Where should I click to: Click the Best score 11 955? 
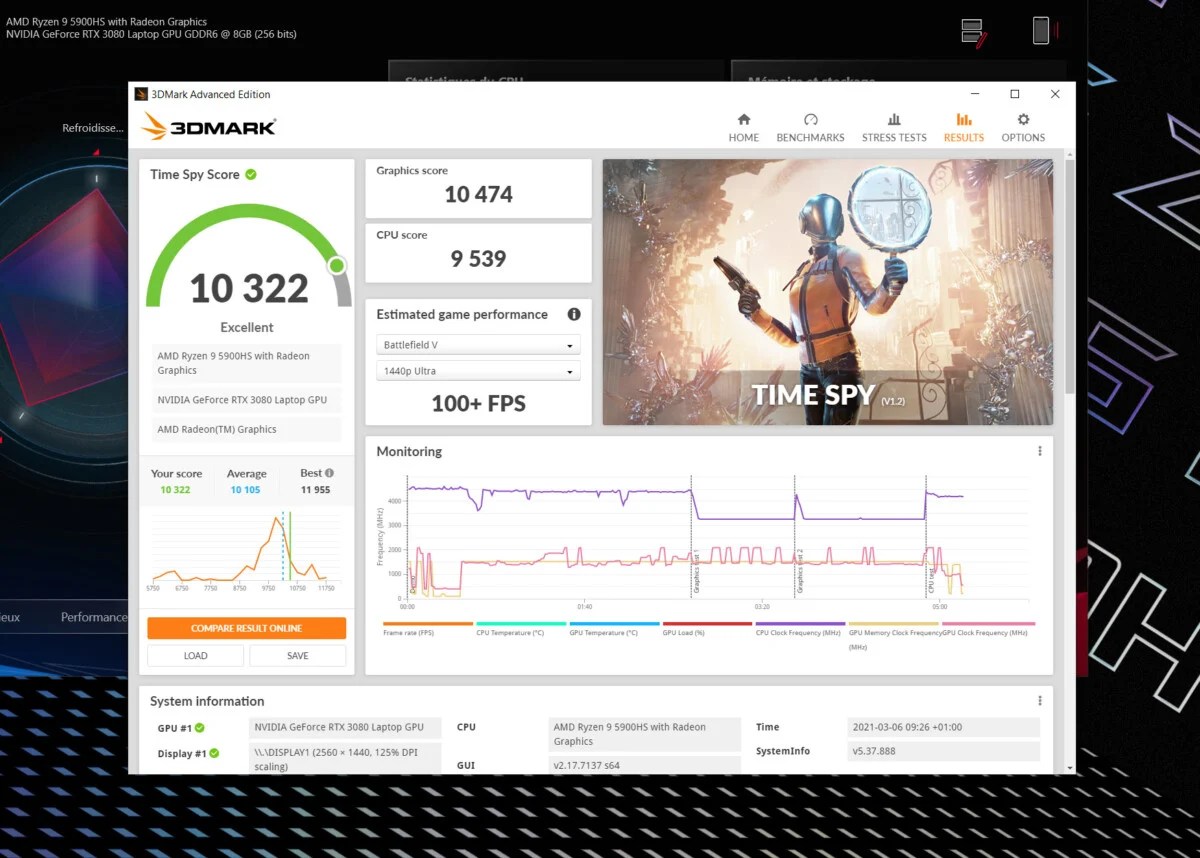click(315, 490)
